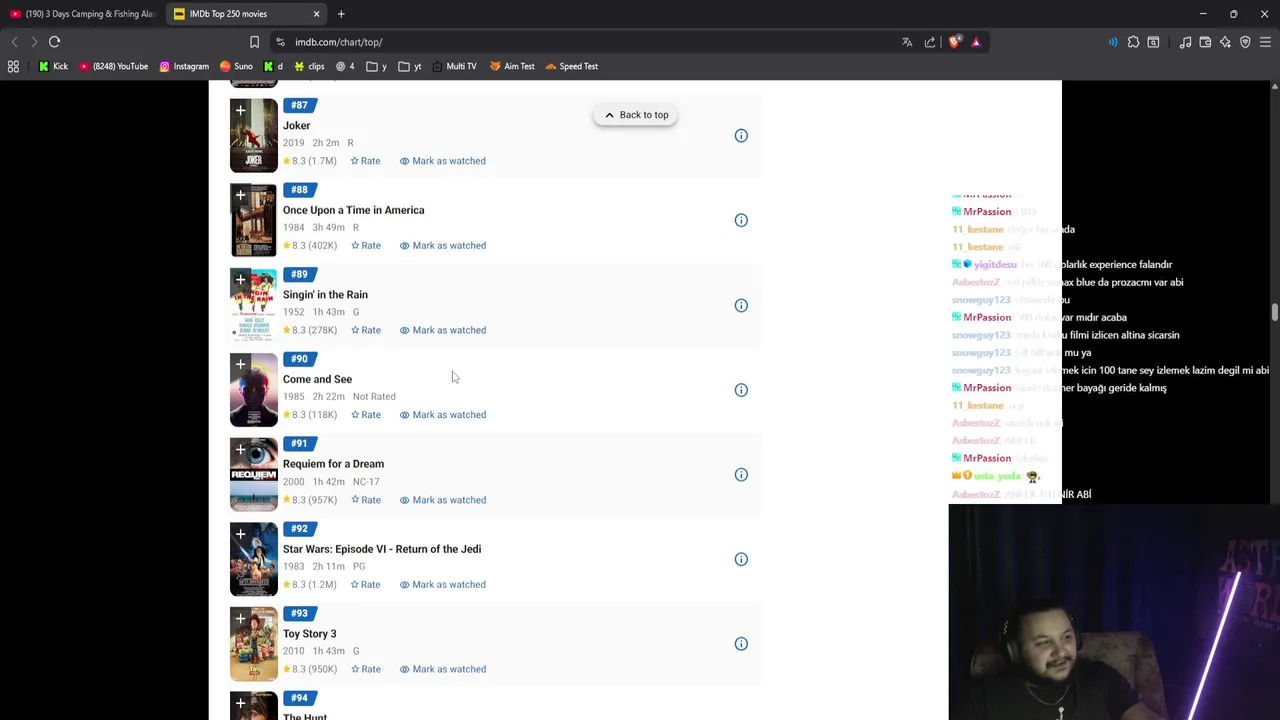The image size is (1280, 720).
Task: Mark Once Upon a Time in America as watched
Action: 443,245
